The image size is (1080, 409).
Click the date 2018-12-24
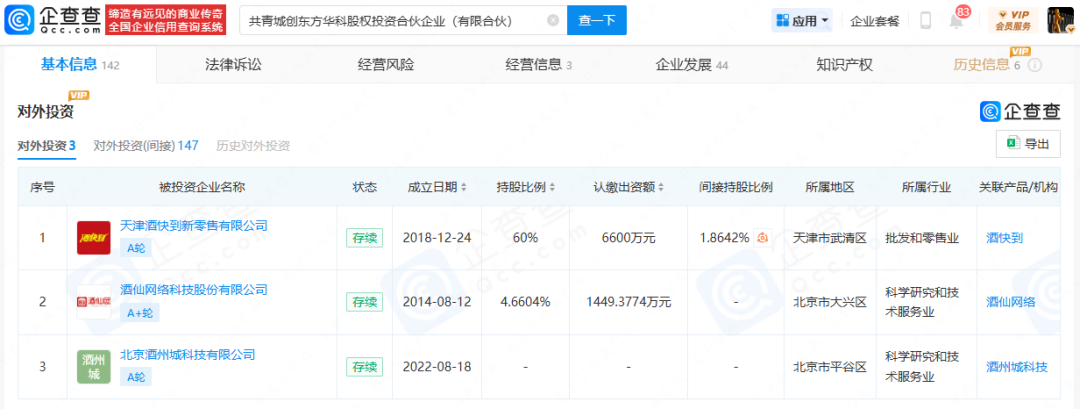click(x=437, y=238)
